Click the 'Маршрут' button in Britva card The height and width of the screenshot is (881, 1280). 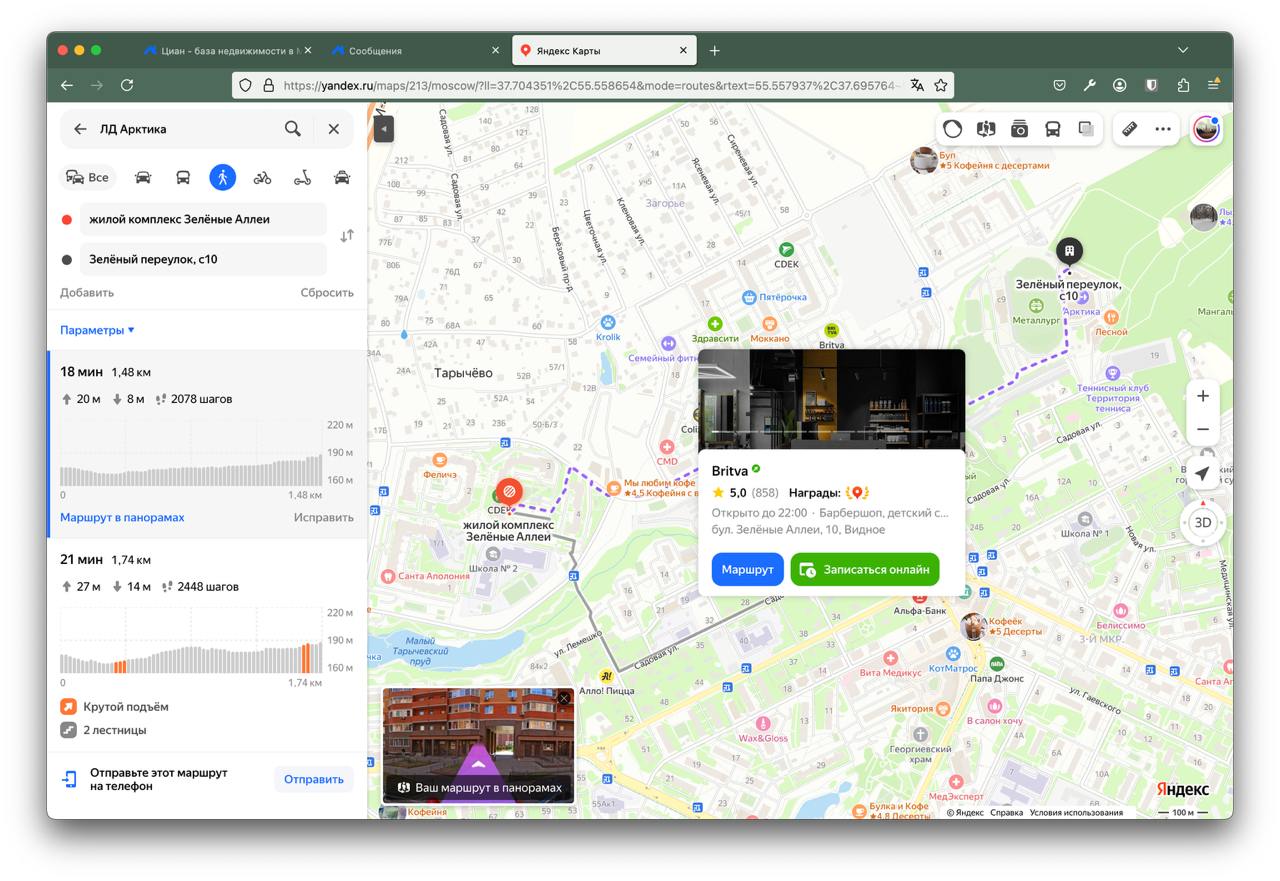click(x=748, y=569)
